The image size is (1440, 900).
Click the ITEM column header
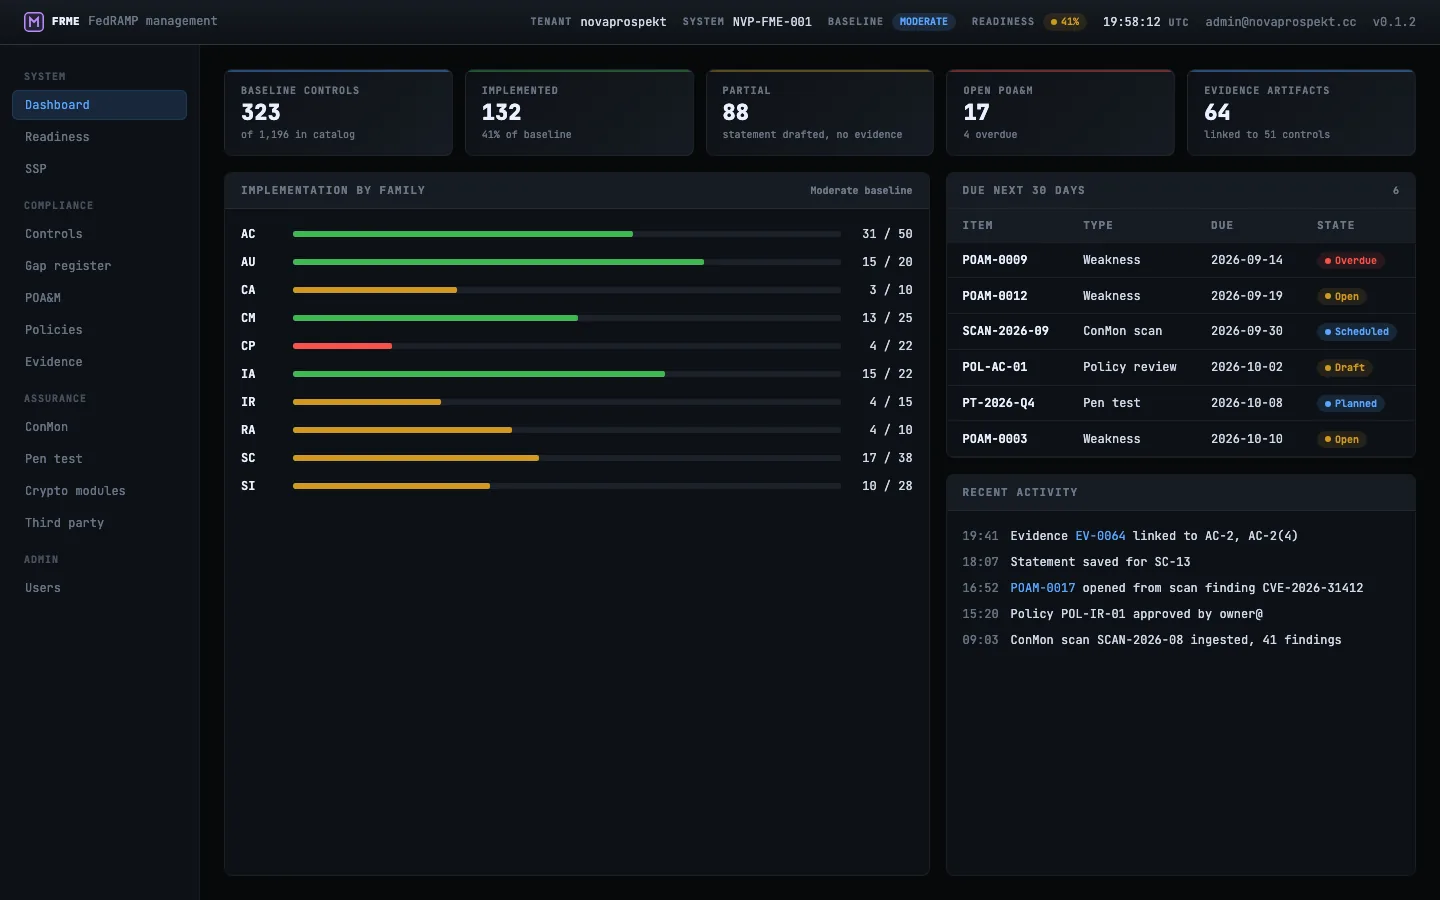[x=977, y=226]
